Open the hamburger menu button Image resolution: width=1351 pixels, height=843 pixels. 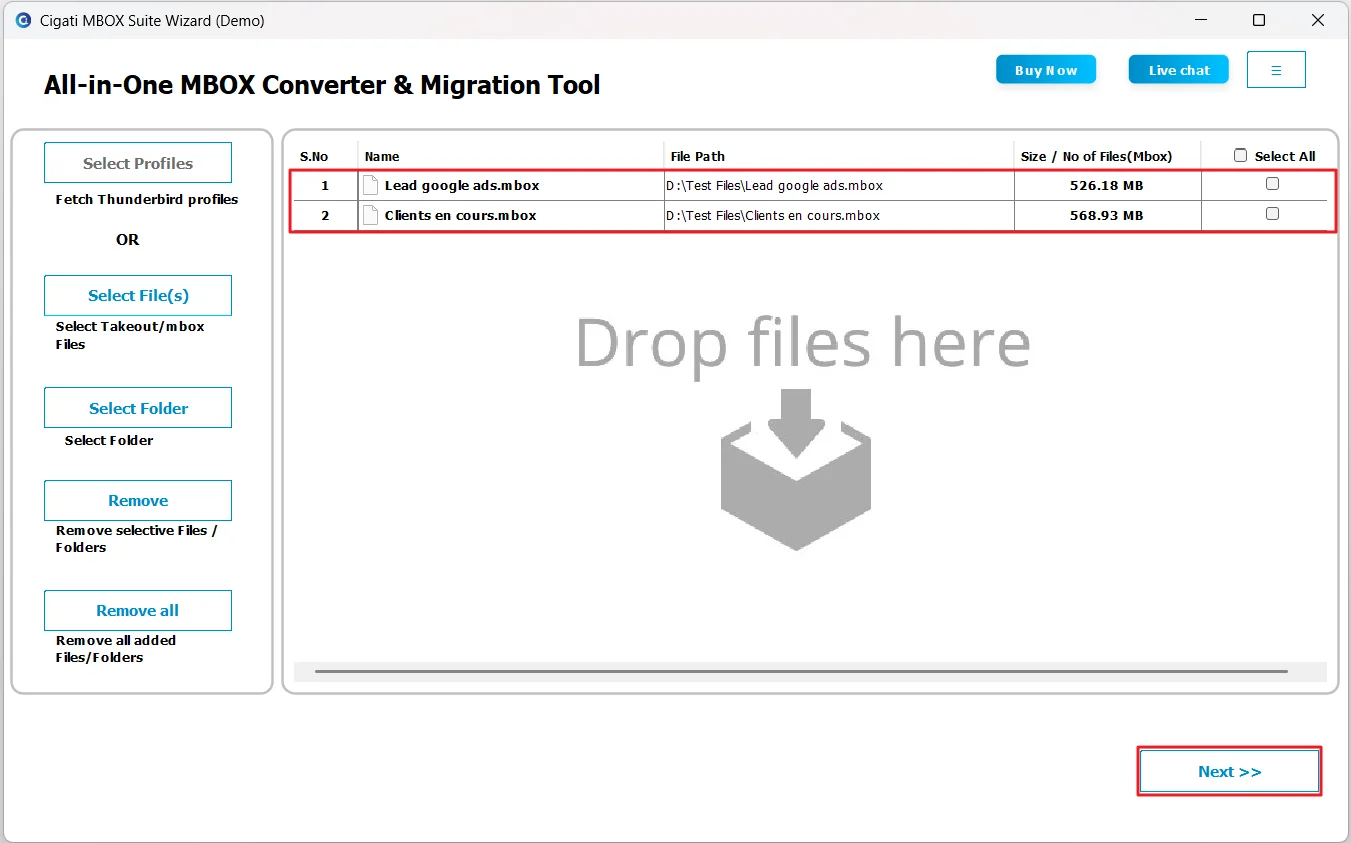coord(1276,70)
